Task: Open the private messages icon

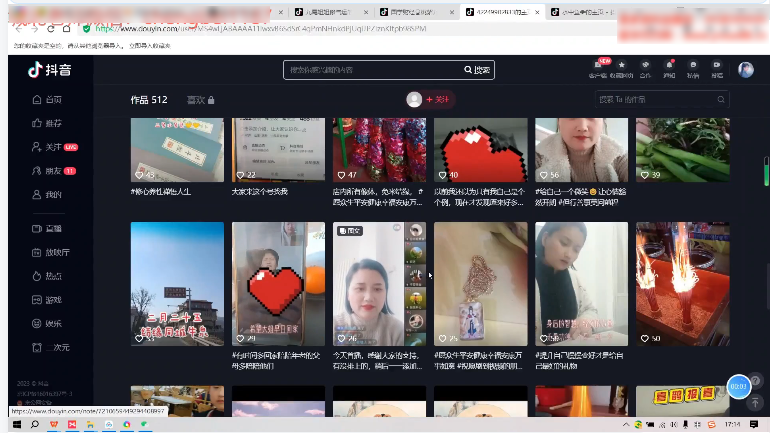Action: [693, 69]
